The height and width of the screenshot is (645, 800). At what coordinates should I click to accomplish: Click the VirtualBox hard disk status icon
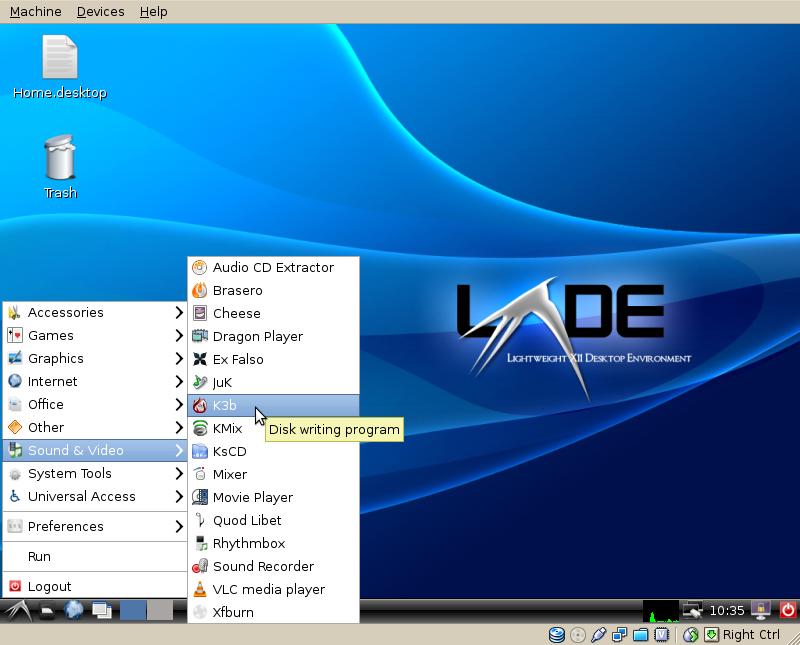557,635
